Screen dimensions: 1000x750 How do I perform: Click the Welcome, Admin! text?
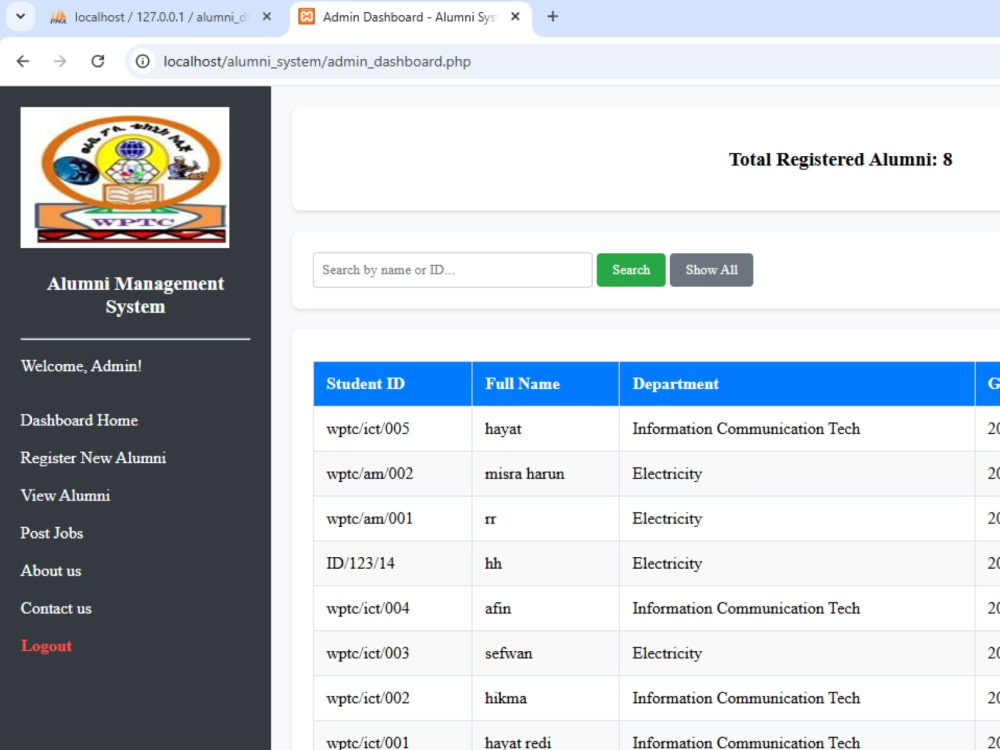pos(81,366)
